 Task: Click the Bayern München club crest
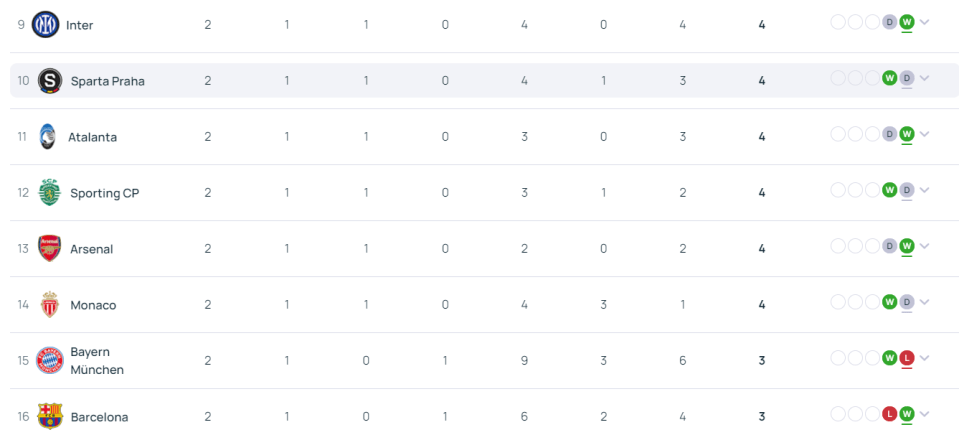50,361
